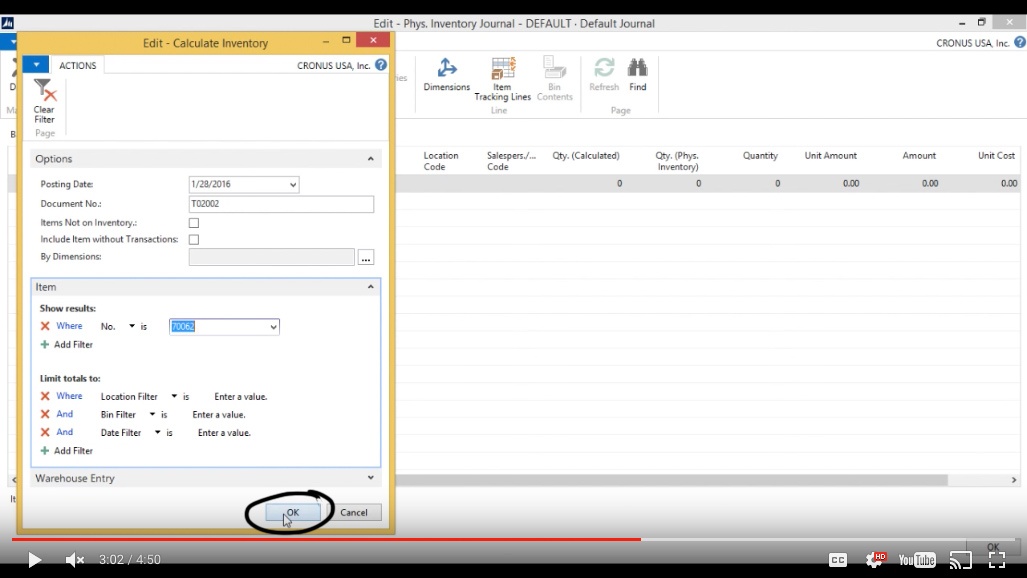Collapse the Item section

pos(371,287)
